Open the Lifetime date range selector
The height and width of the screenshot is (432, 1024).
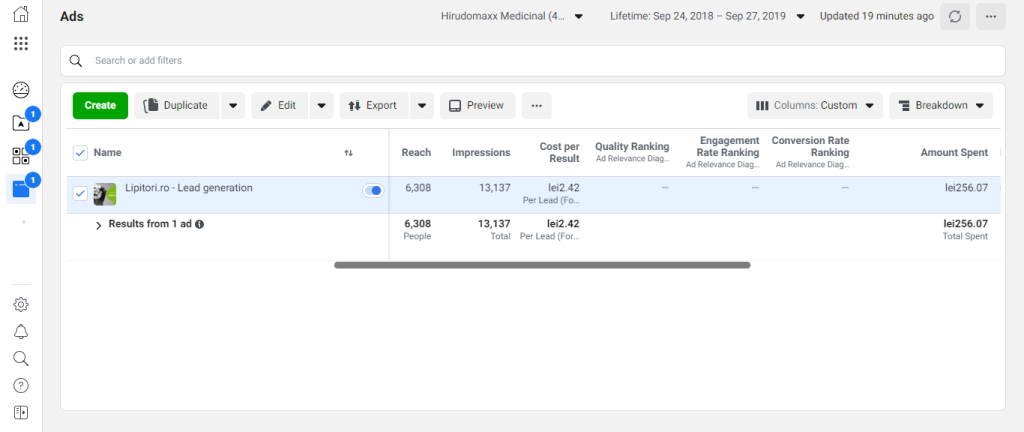point(707,16)
